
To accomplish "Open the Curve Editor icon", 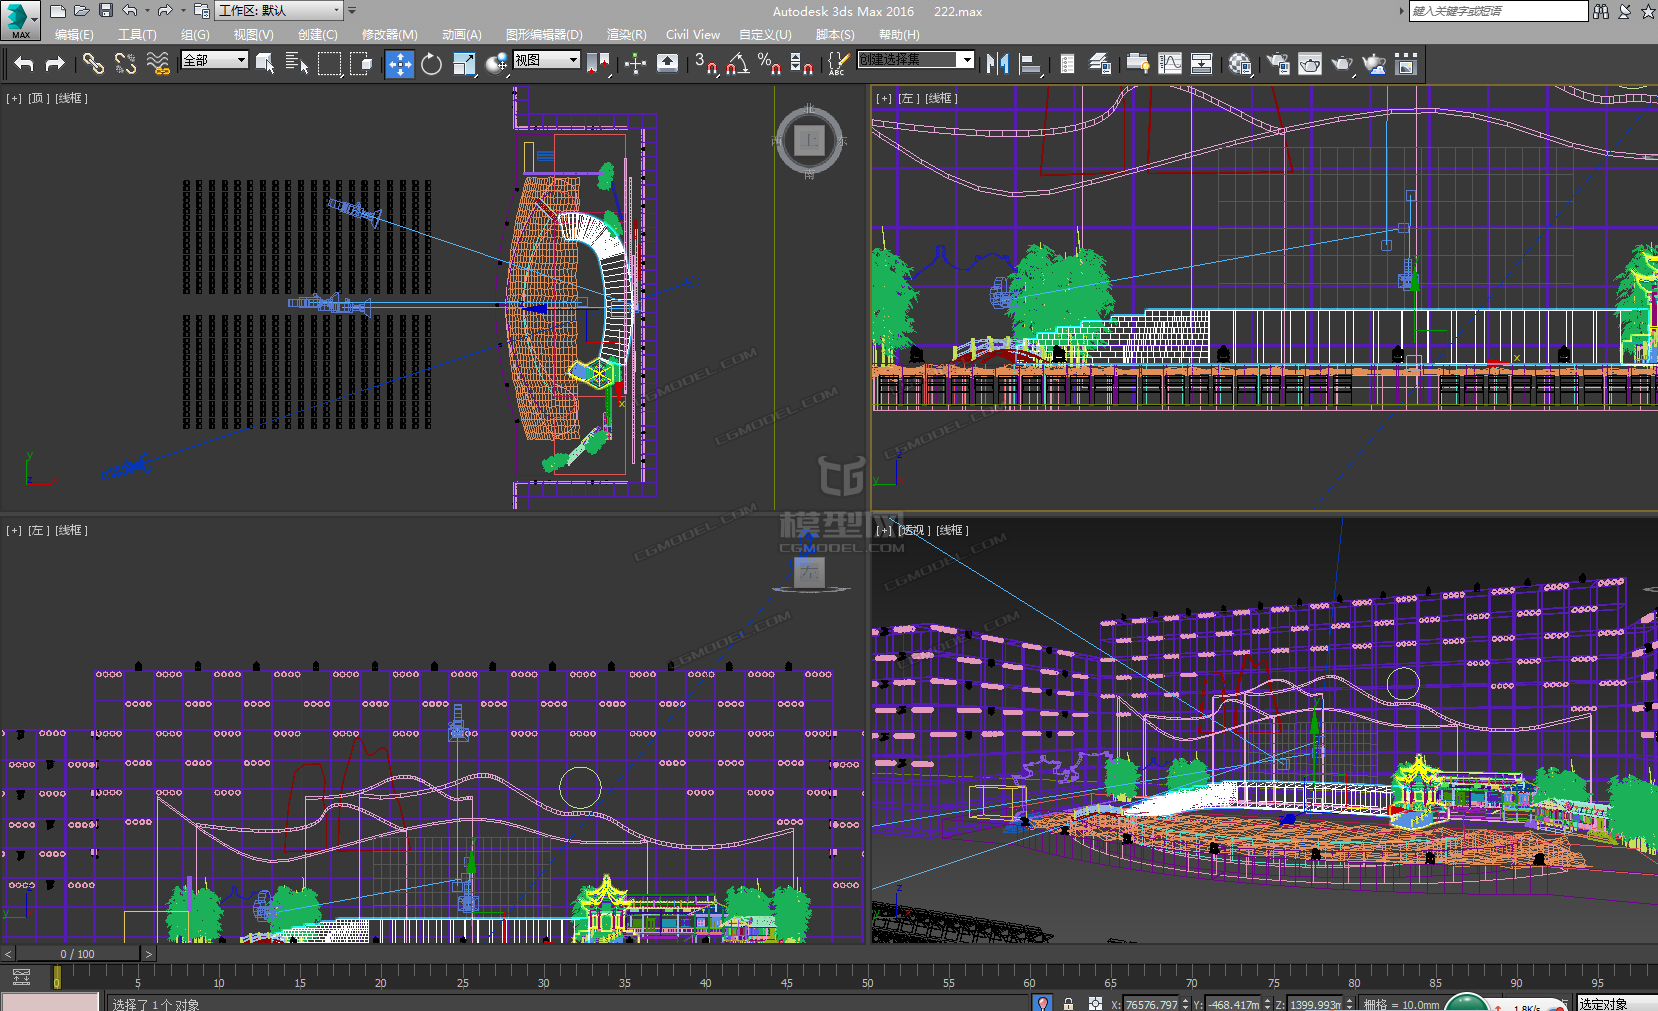I will click(1170, 65).
